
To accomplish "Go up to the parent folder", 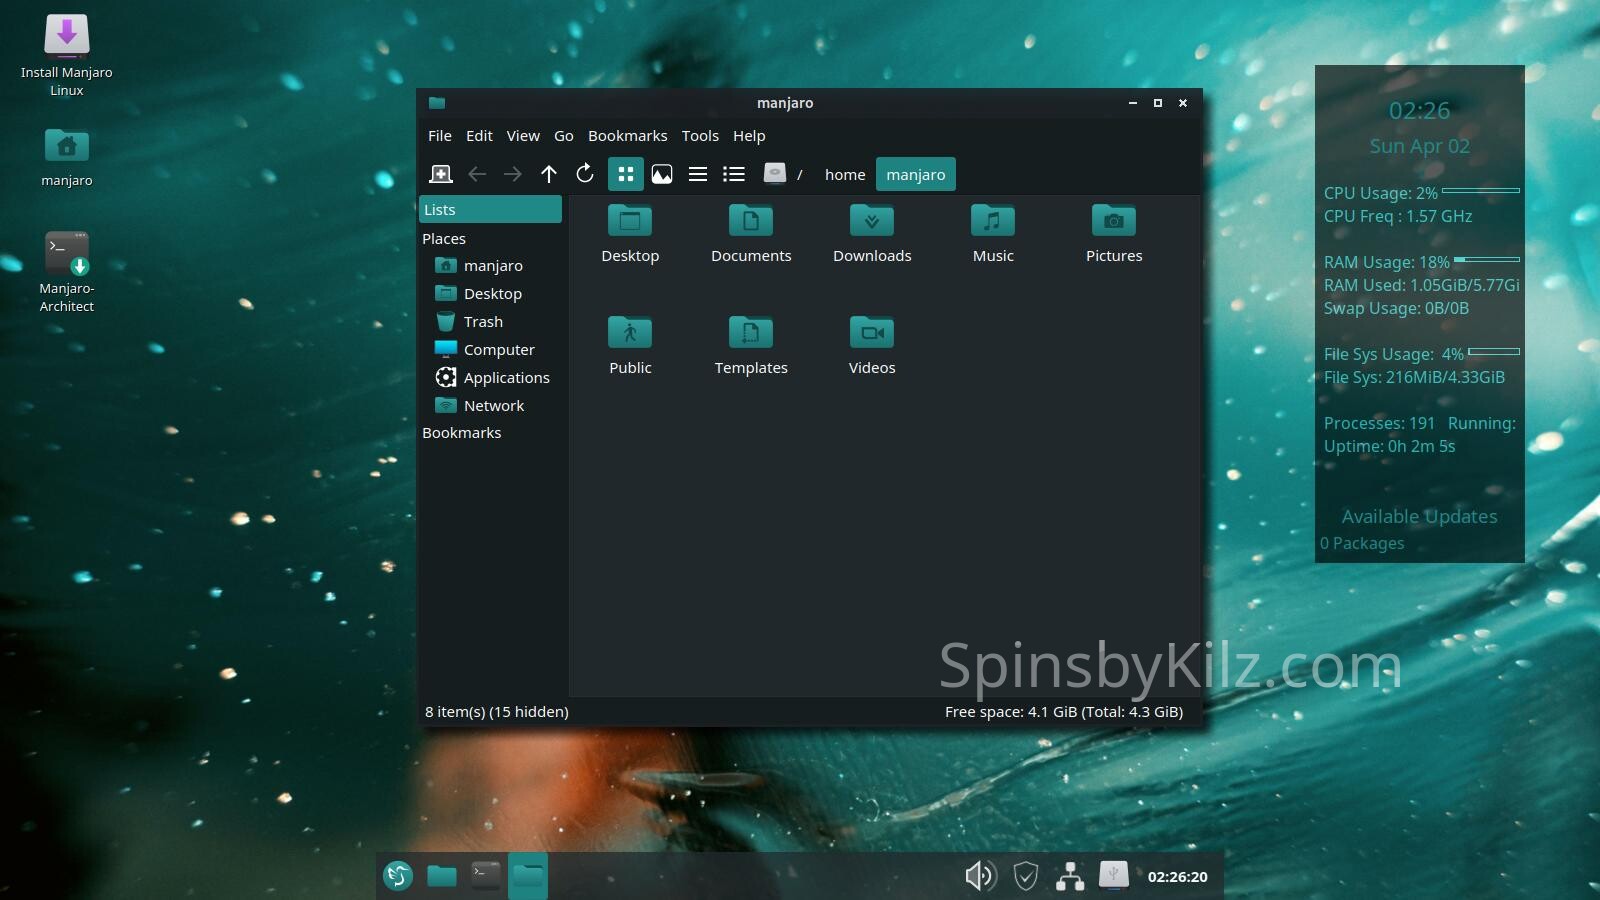I will (549, 174).
